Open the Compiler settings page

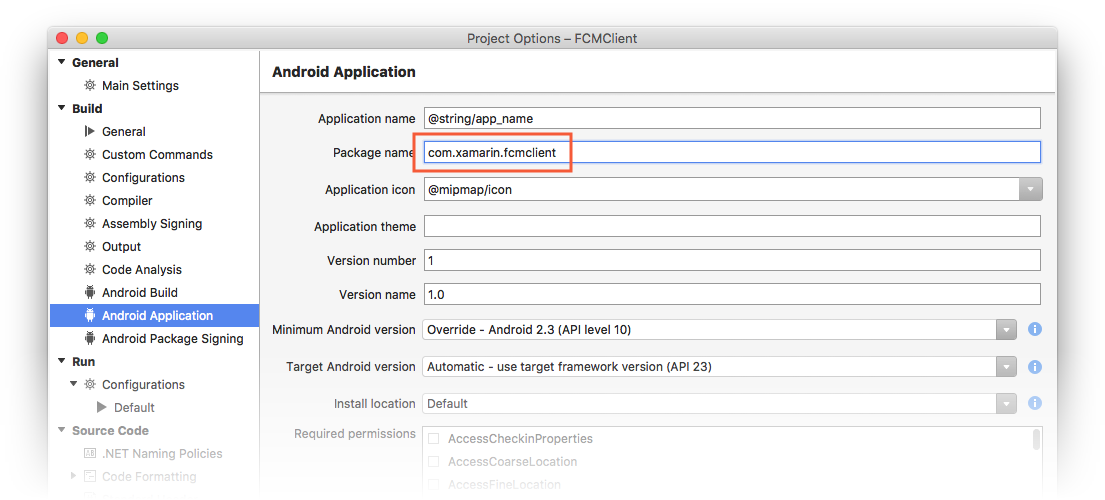127,201
